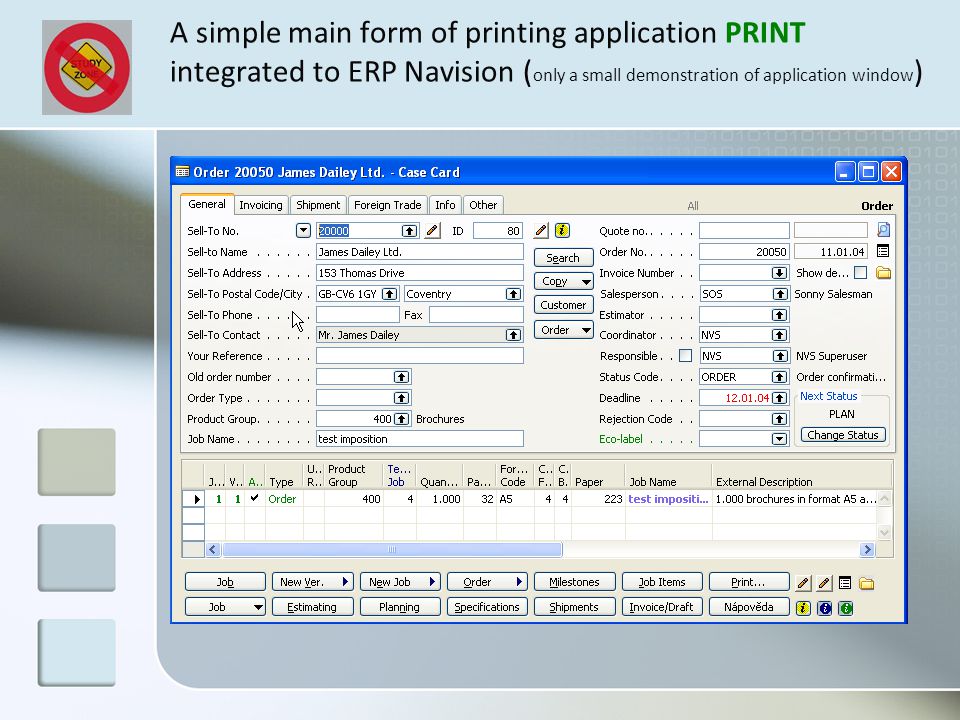
Task: Click lookup arrow in postal code GB-CV6 1GY field
Action: click(389, 294)
